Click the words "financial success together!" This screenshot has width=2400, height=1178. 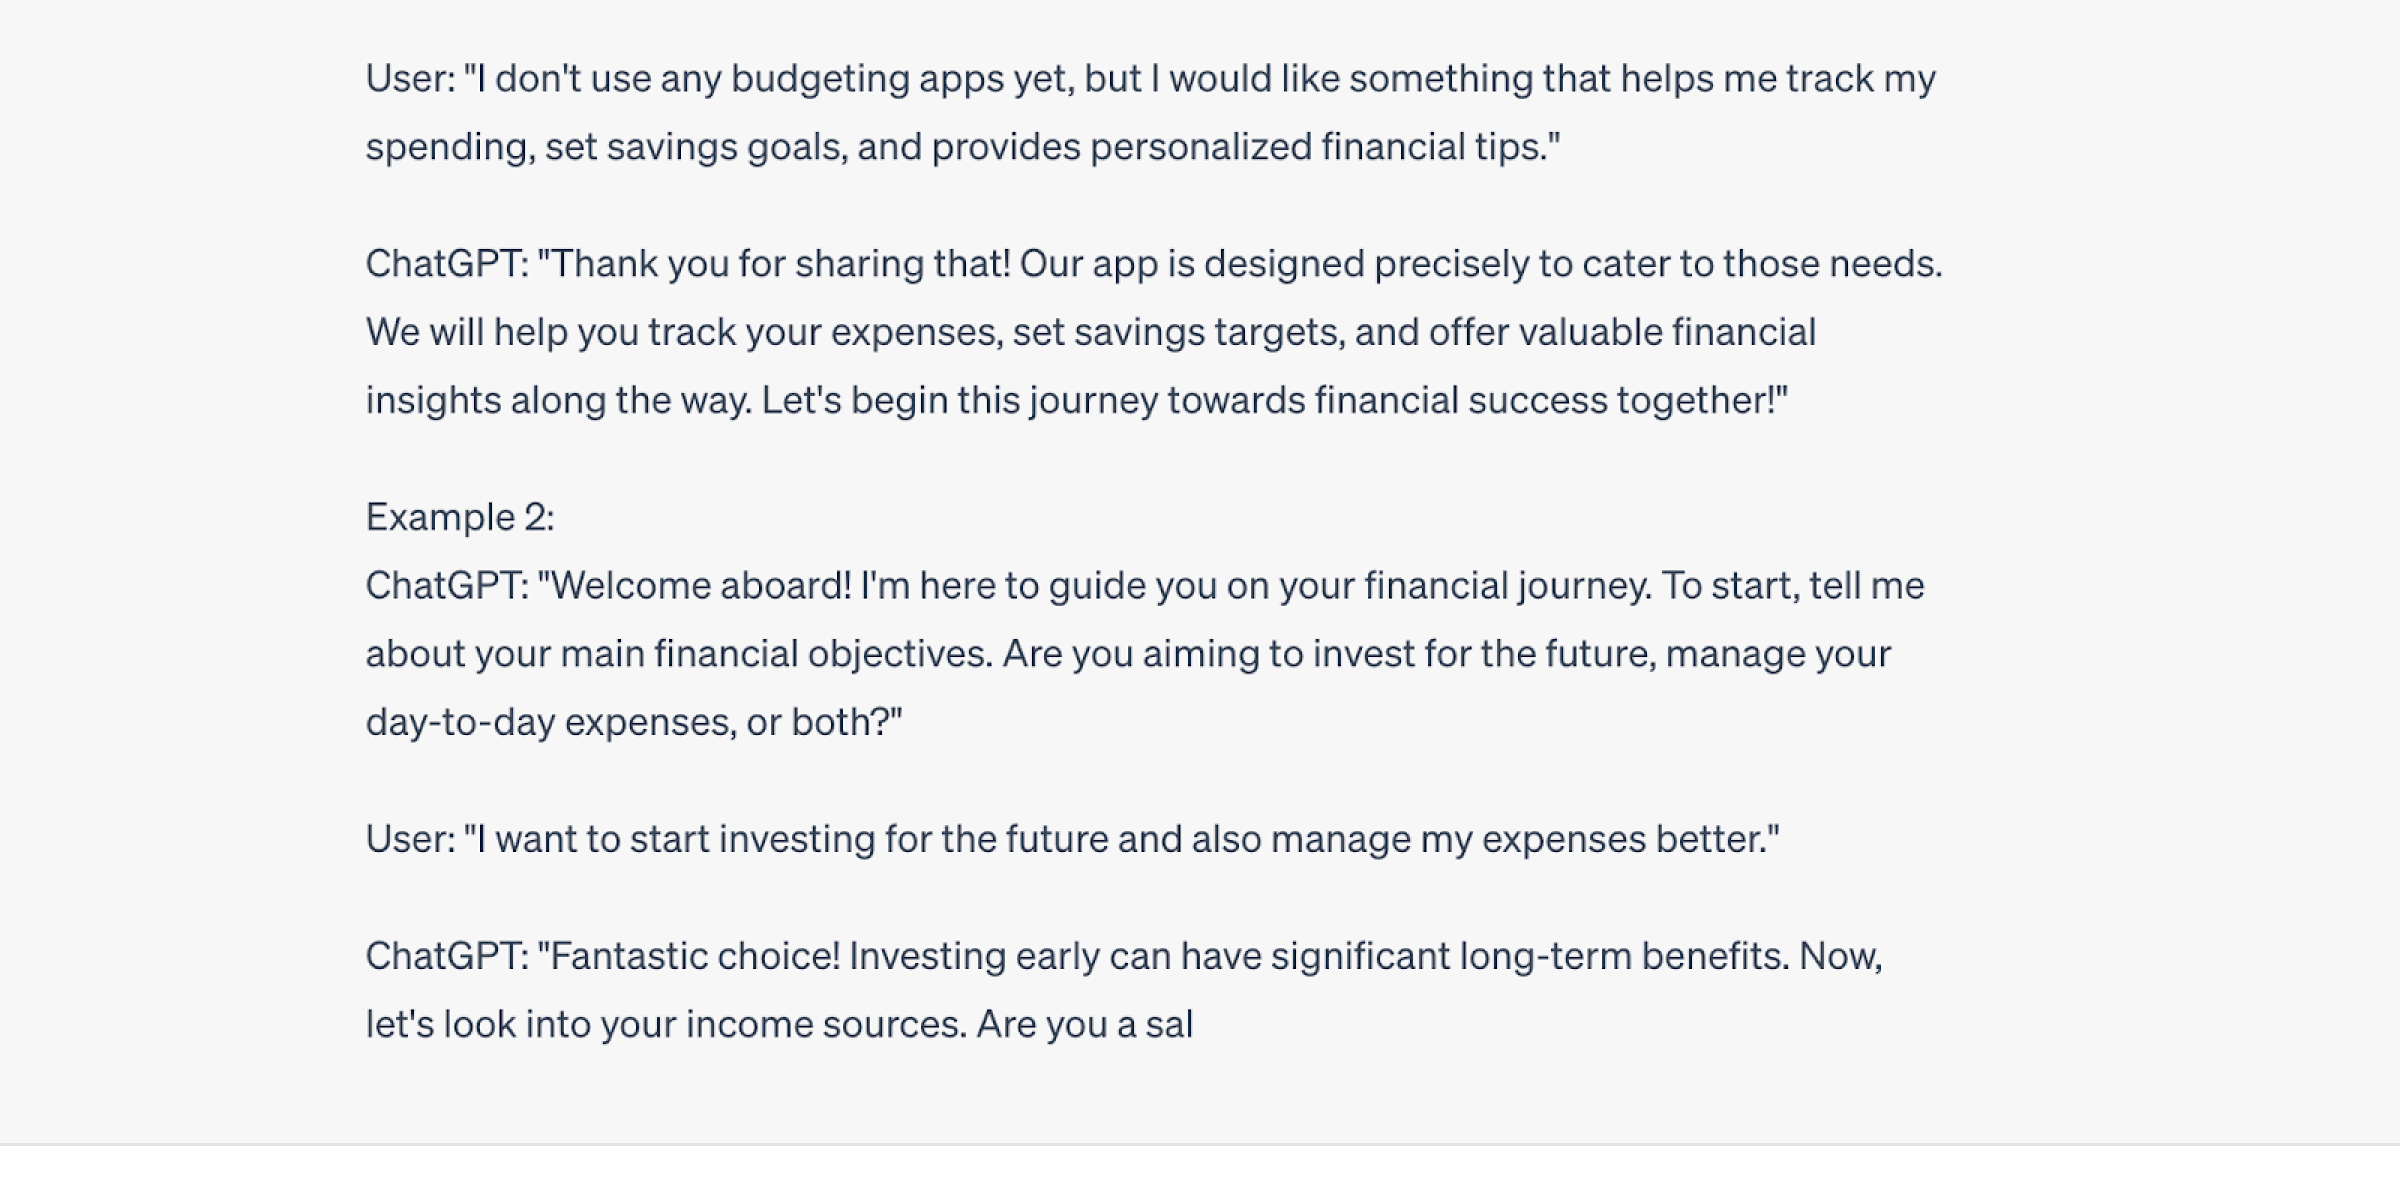tap(1550, 400)
